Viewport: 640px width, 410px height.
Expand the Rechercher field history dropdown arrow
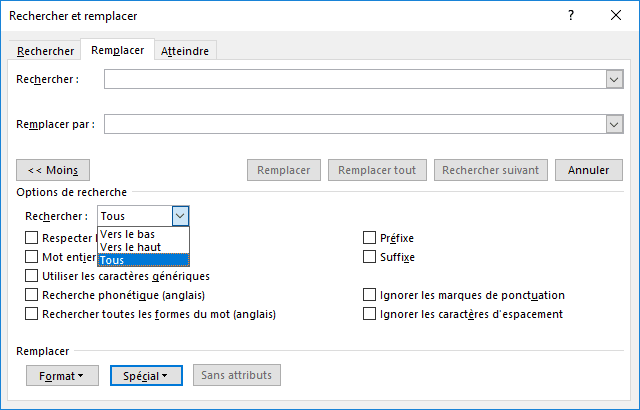tap(614, 79)
